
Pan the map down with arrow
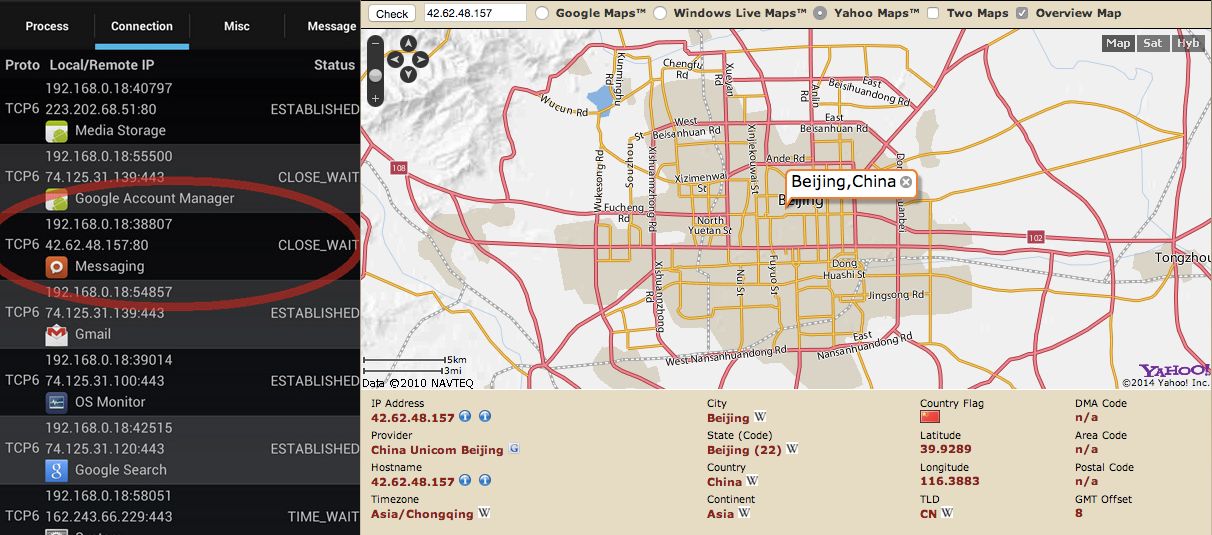[407, 74]
